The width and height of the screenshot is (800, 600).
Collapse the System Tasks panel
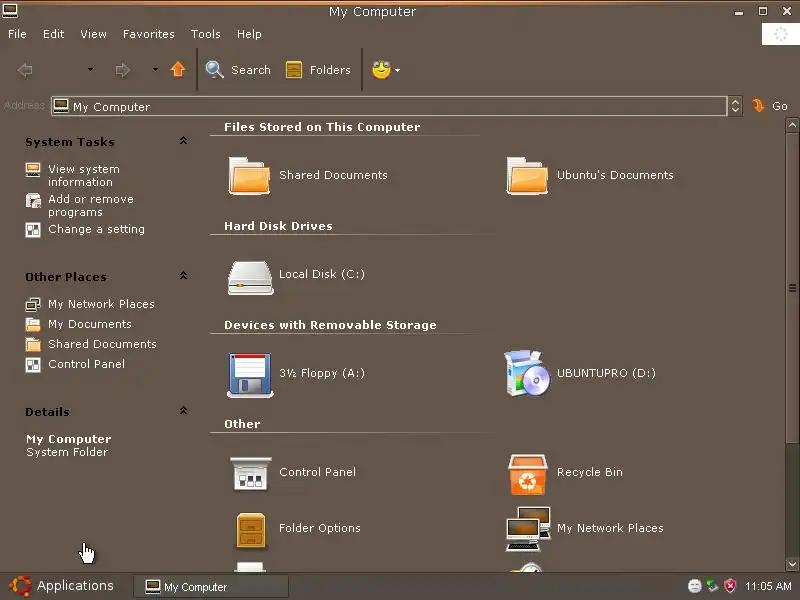click(183, 141)
